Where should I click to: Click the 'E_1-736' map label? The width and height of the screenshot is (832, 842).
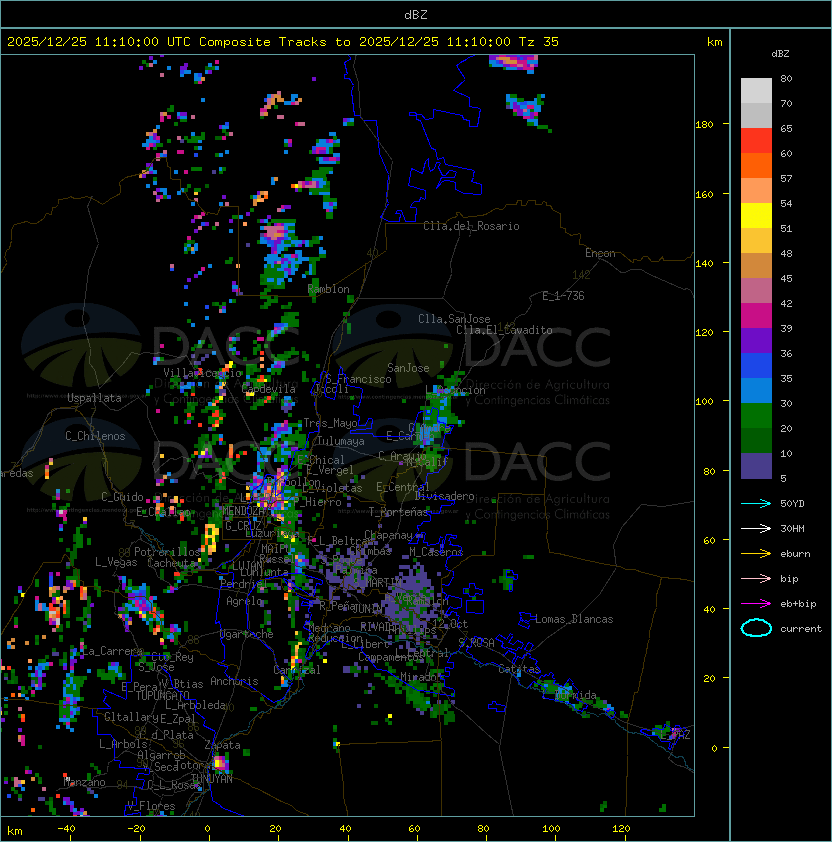(x=563, y=296)
